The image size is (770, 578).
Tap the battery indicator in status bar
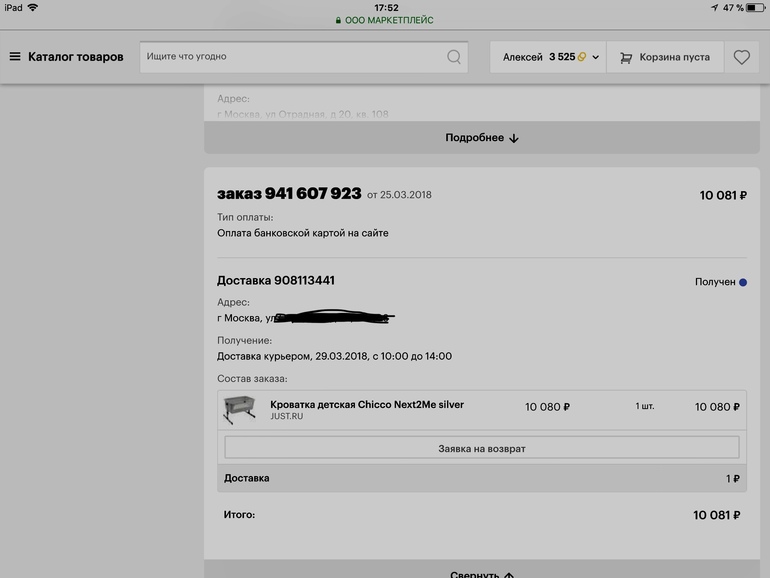755,7
